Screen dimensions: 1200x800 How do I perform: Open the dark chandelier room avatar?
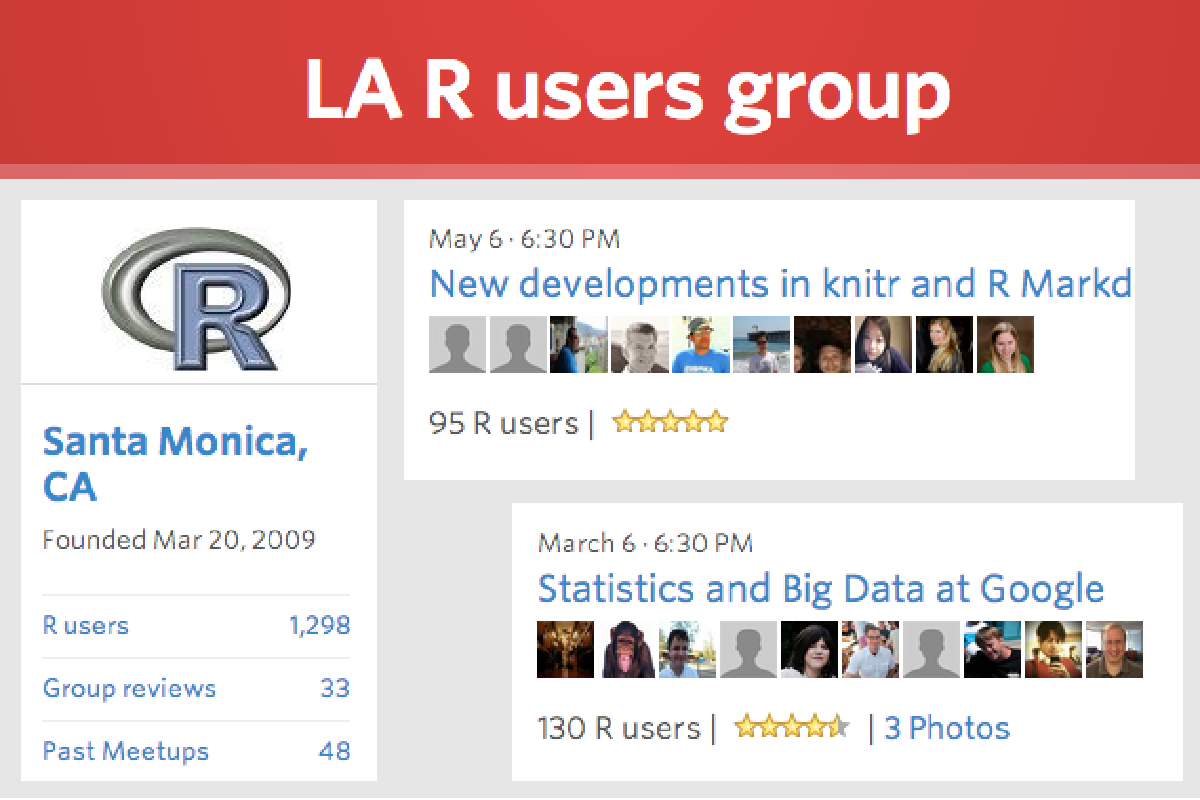coord(566,649)
